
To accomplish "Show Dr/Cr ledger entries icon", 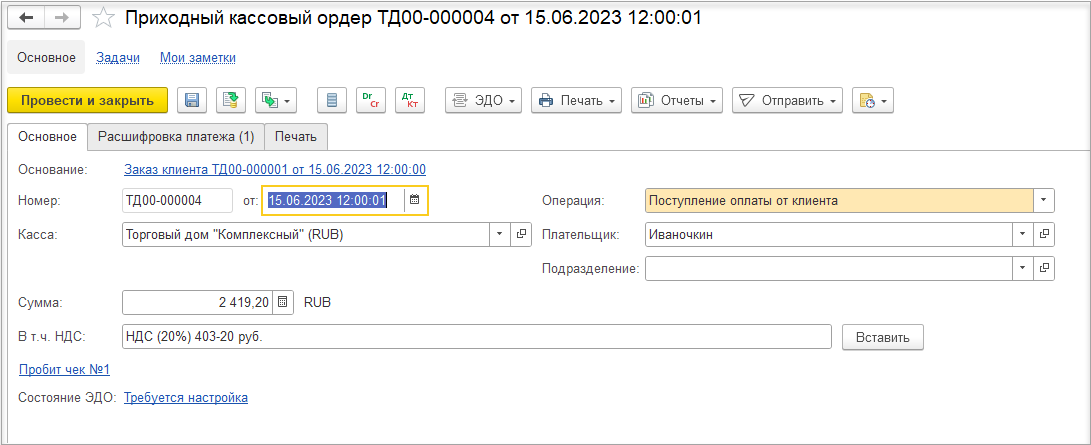I will [371, 100].
